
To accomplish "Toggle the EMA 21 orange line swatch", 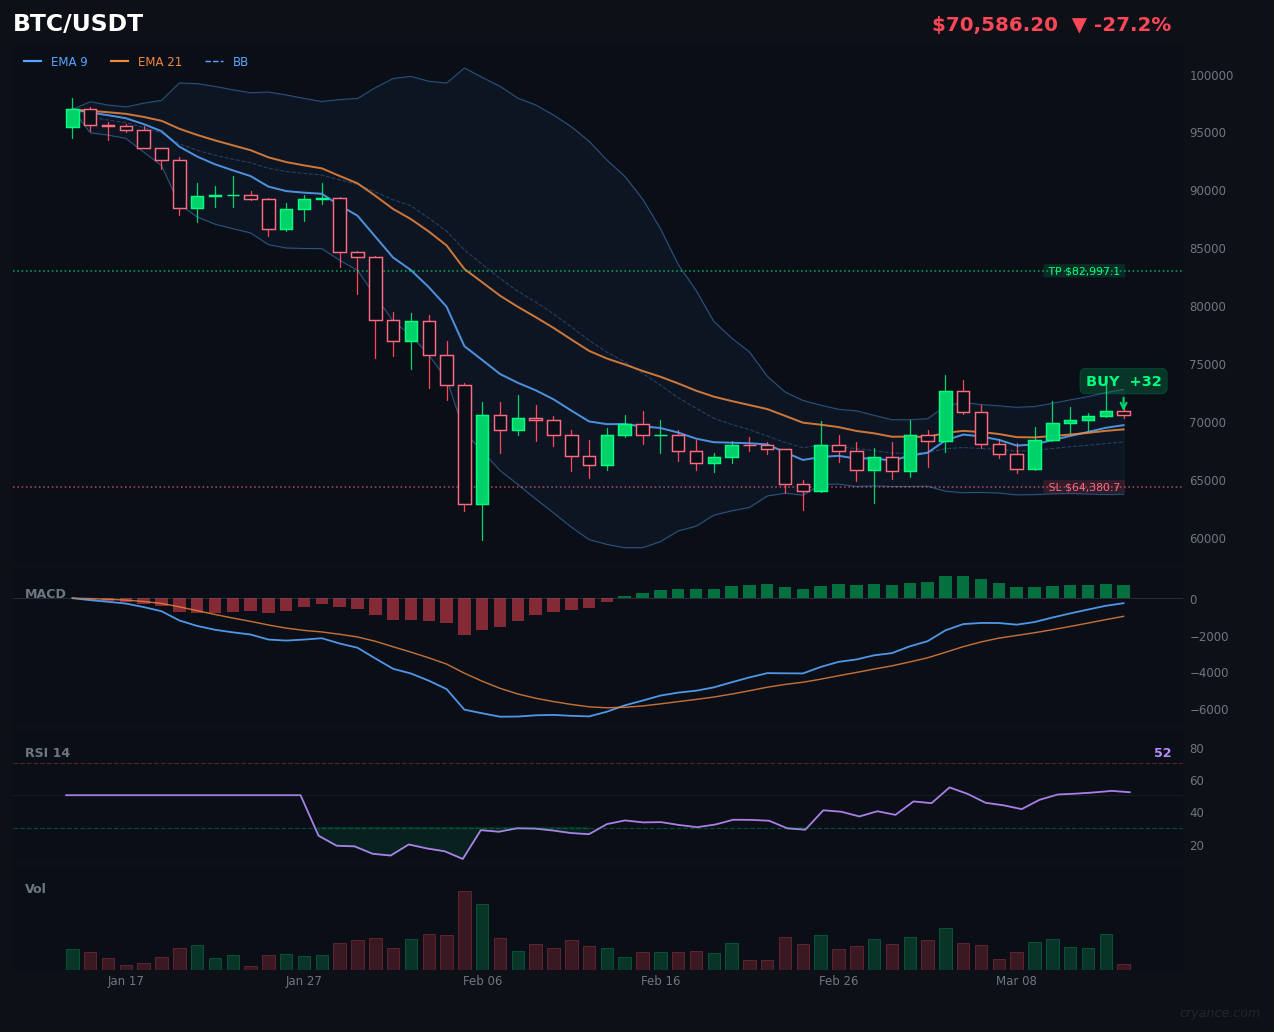I will tap(120, 61).
